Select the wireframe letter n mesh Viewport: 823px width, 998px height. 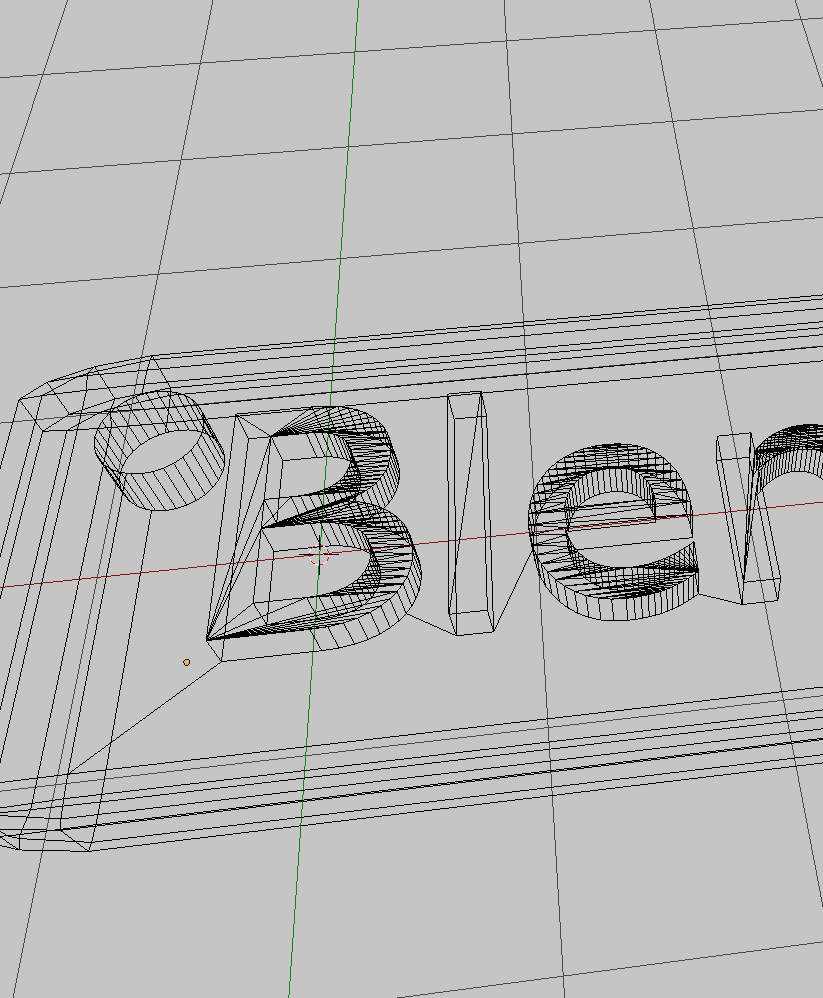(769, 513)
